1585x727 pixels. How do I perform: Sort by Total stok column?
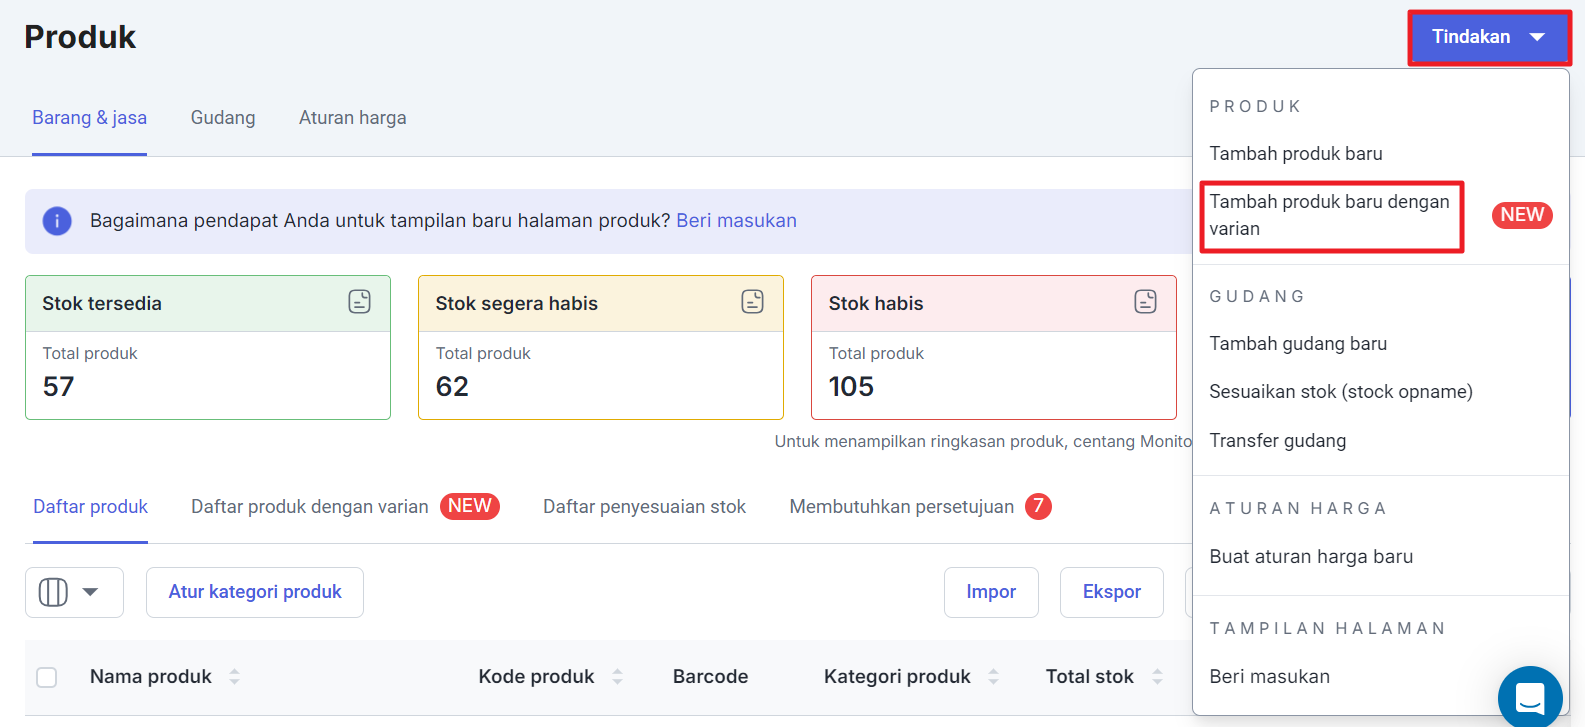coord(1157,677)
